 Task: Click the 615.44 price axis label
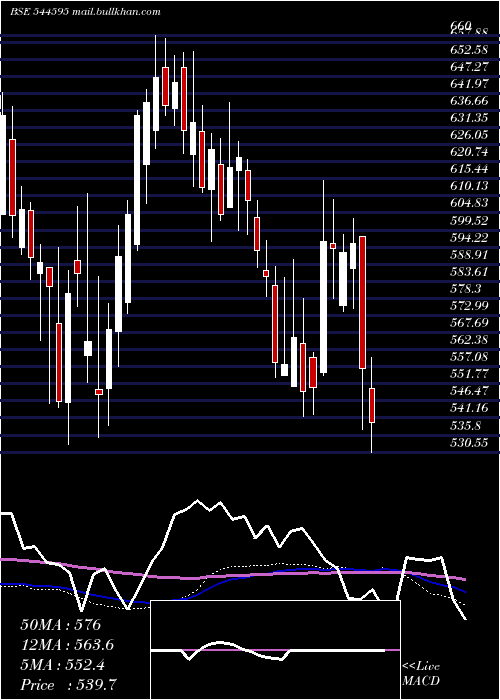[469, 169]
